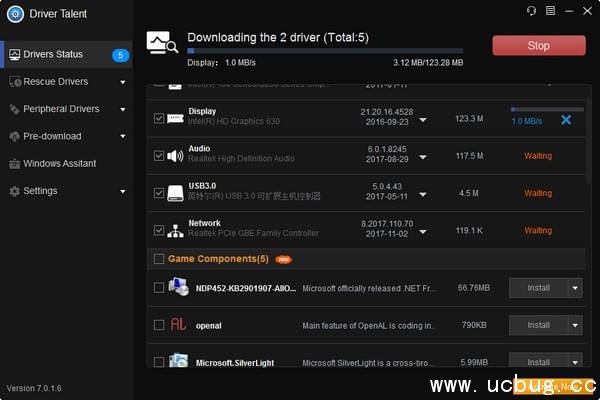Click the Display graphics card icon
This screenshot has width=600, height=400.
pos(175,119)
